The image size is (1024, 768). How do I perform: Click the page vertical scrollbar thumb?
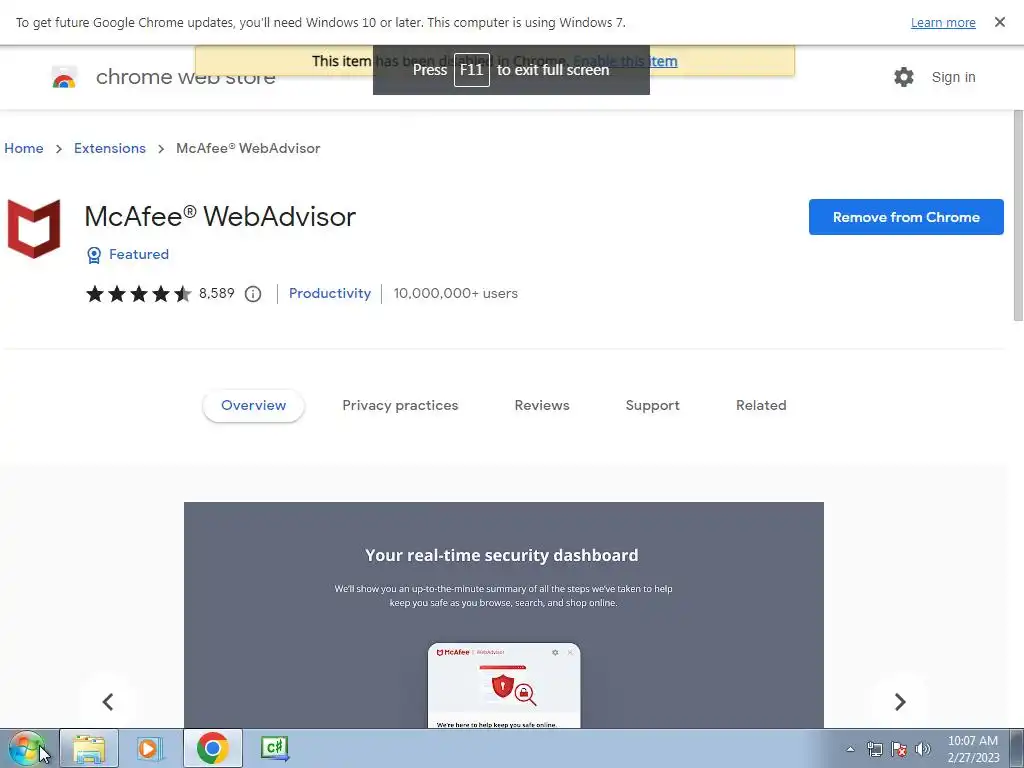coord(1018,216)
